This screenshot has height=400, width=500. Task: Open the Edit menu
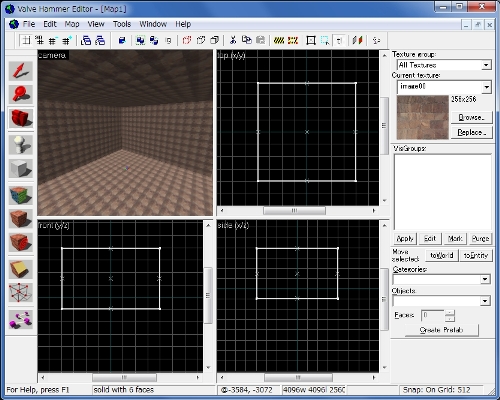[50, 24]
